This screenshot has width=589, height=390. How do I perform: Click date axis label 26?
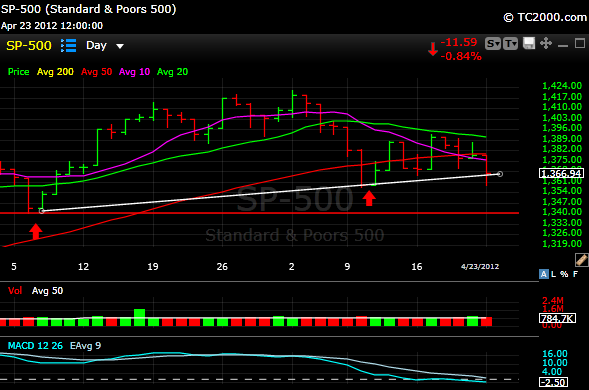click(222, 267)
